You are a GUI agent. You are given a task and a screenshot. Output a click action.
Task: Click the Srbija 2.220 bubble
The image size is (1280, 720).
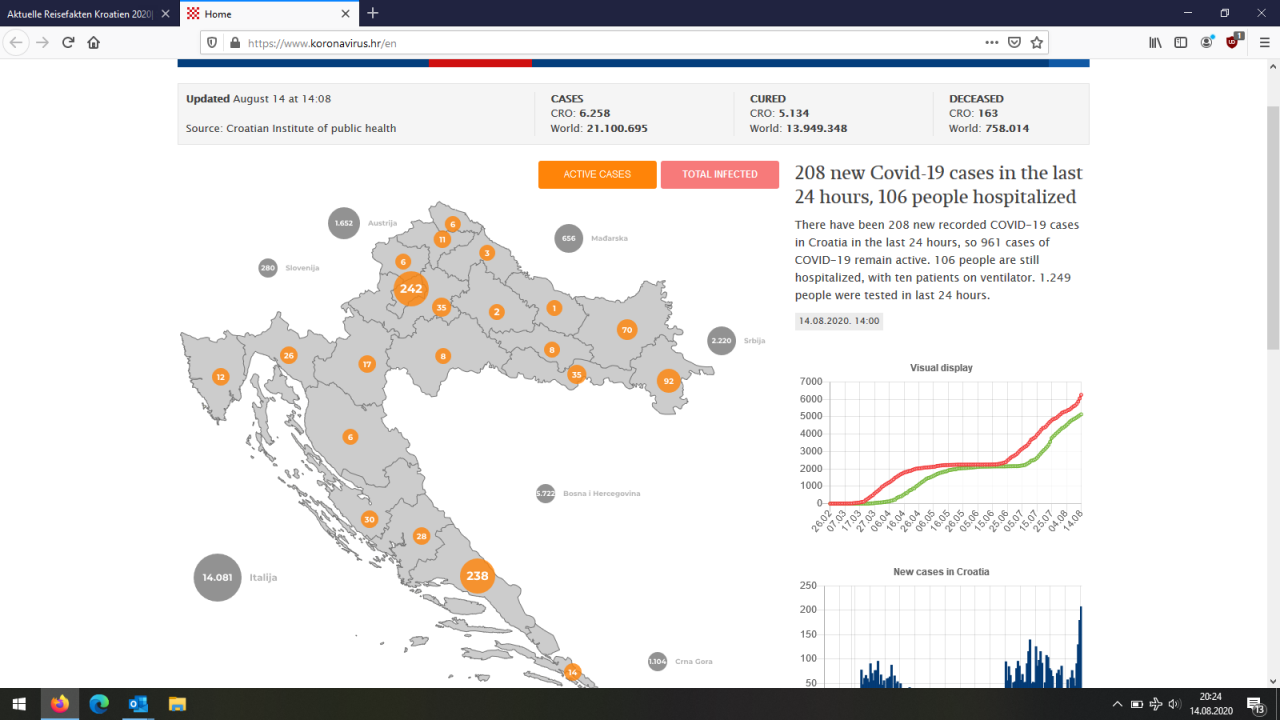[722, 341]
